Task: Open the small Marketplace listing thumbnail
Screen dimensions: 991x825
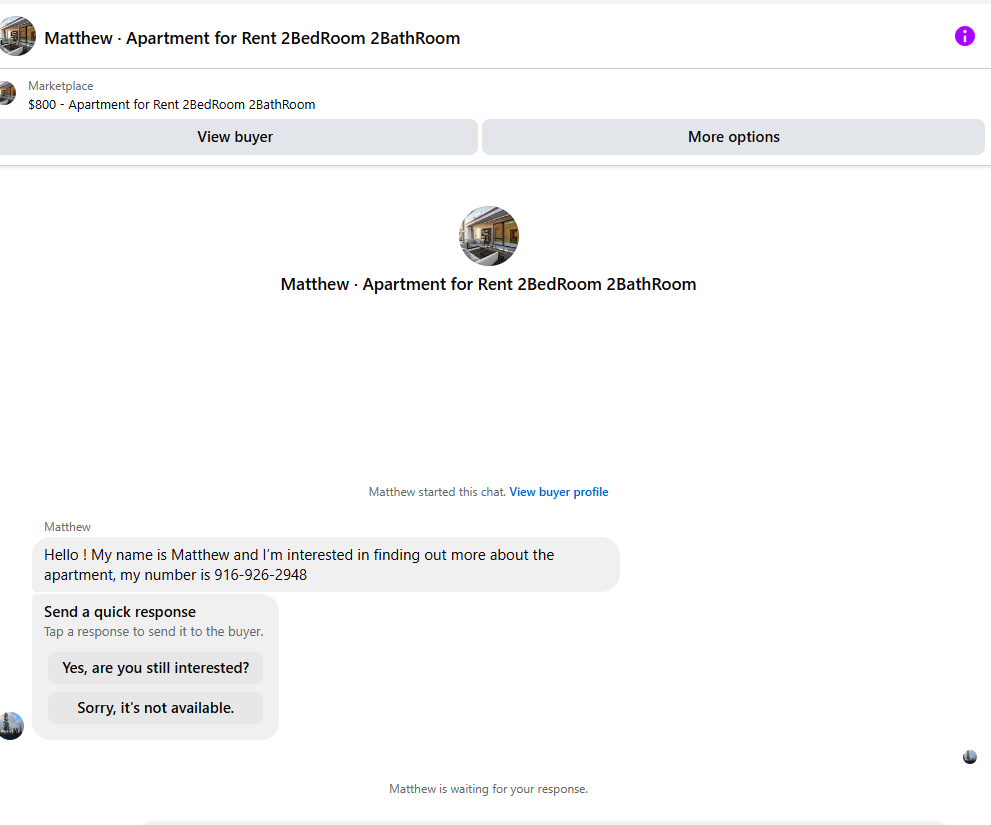Action: [x=7, y=94]
